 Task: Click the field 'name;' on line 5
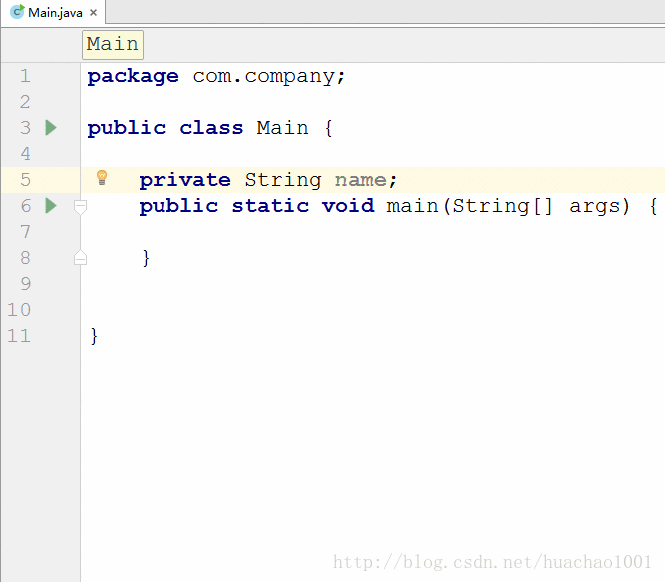point(366,181)
